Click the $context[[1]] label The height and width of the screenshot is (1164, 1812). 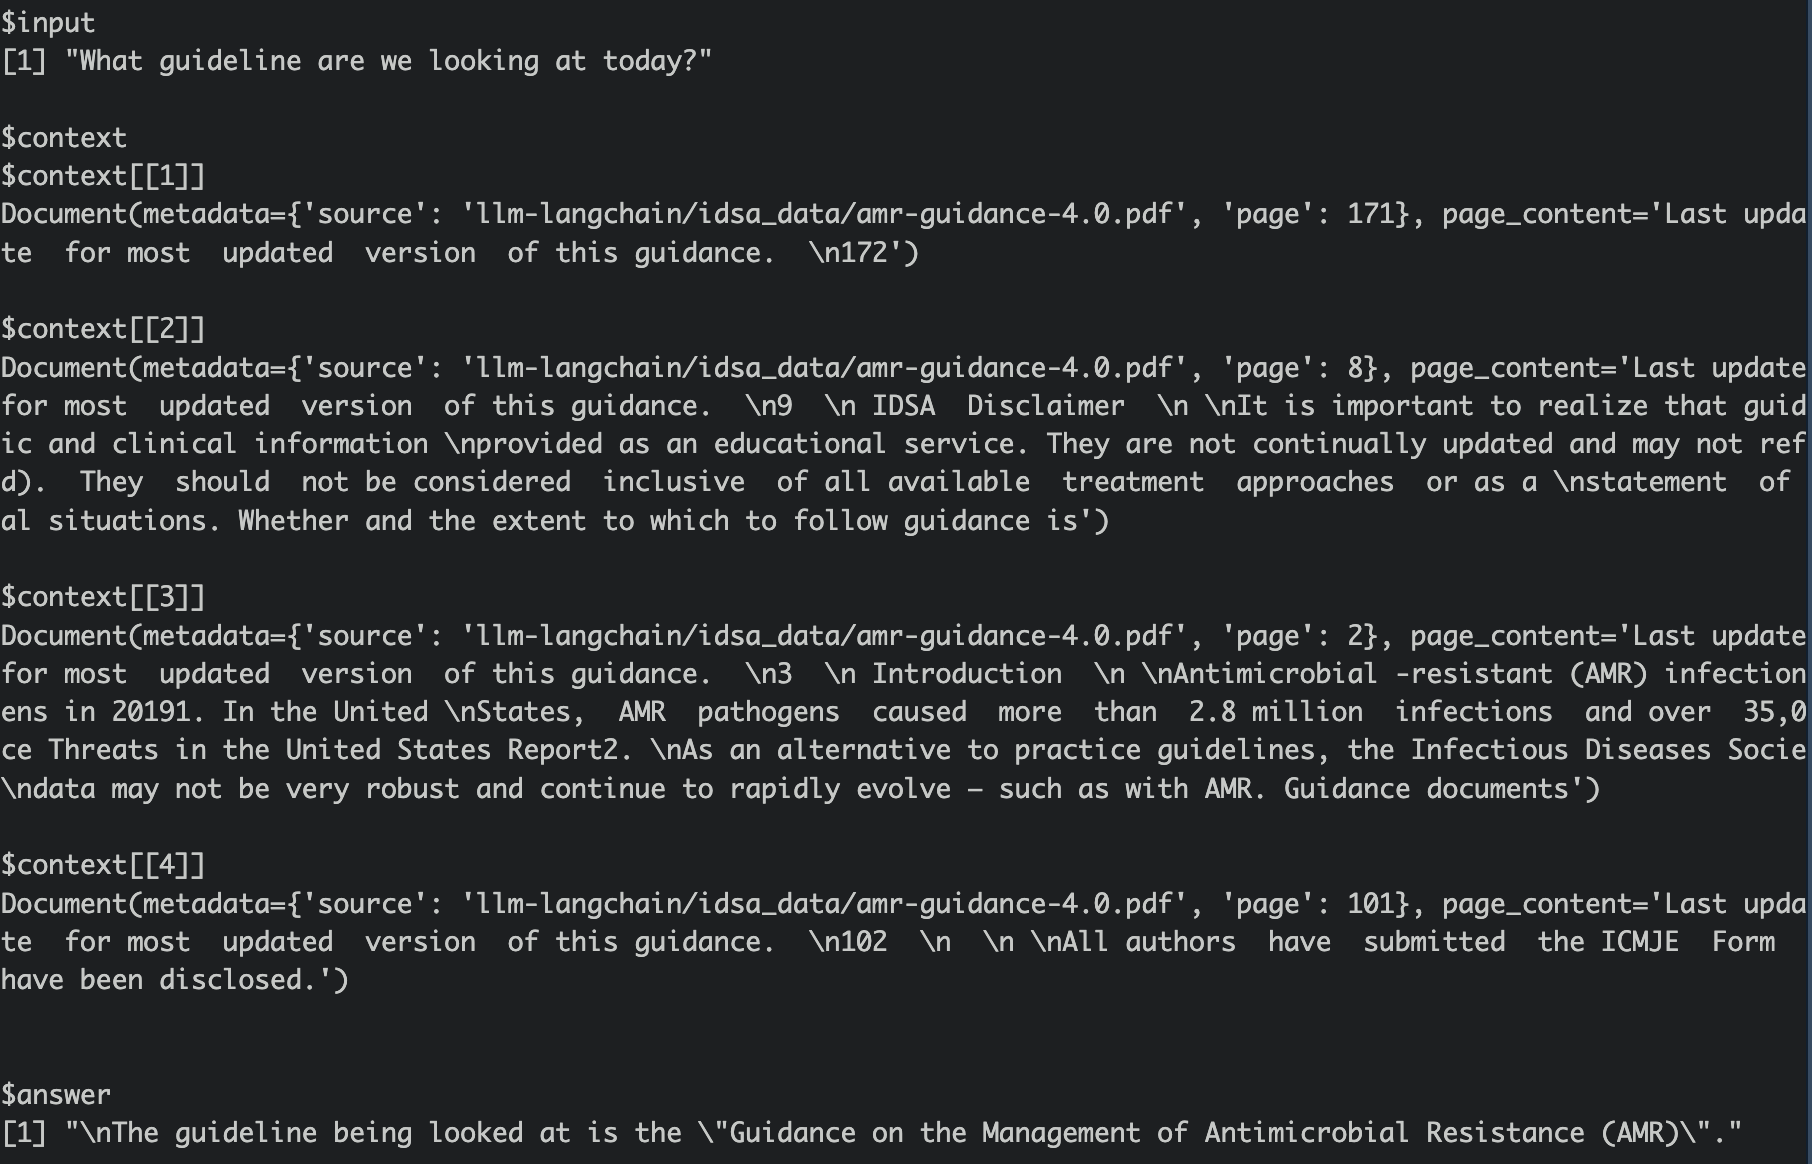103,176
